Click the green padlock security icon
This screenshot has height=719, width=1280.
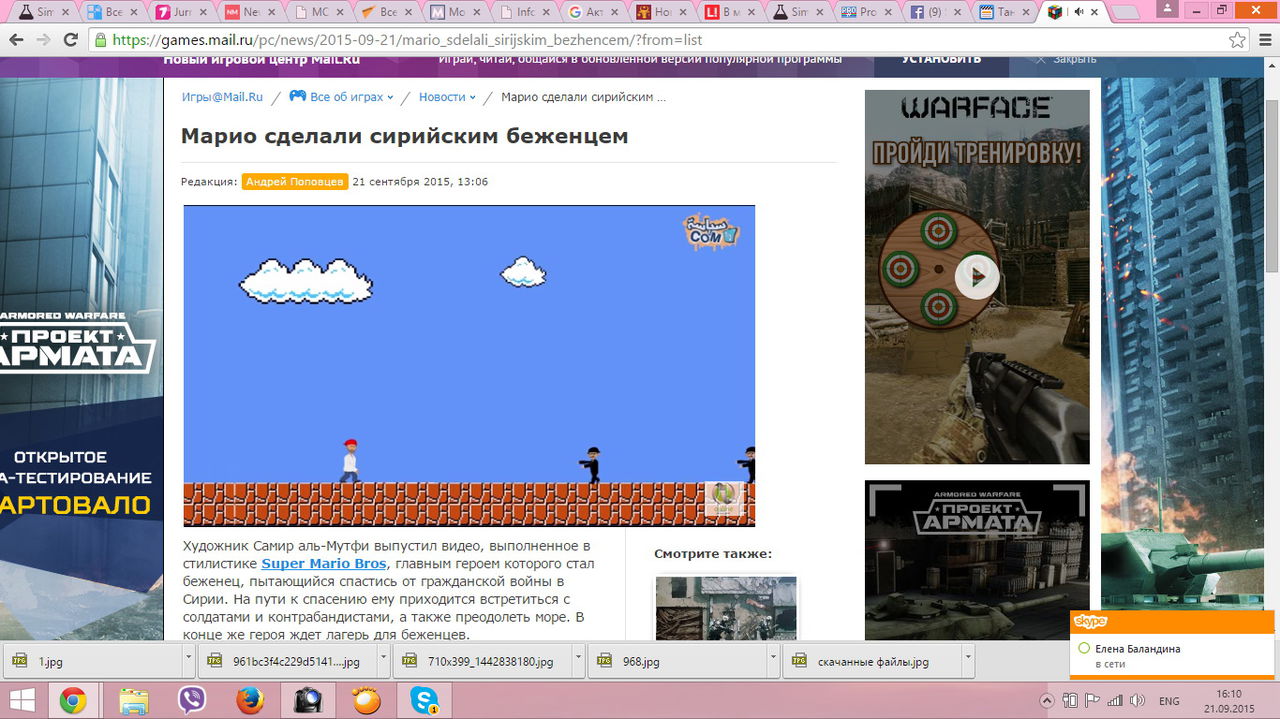pos(100,40)
